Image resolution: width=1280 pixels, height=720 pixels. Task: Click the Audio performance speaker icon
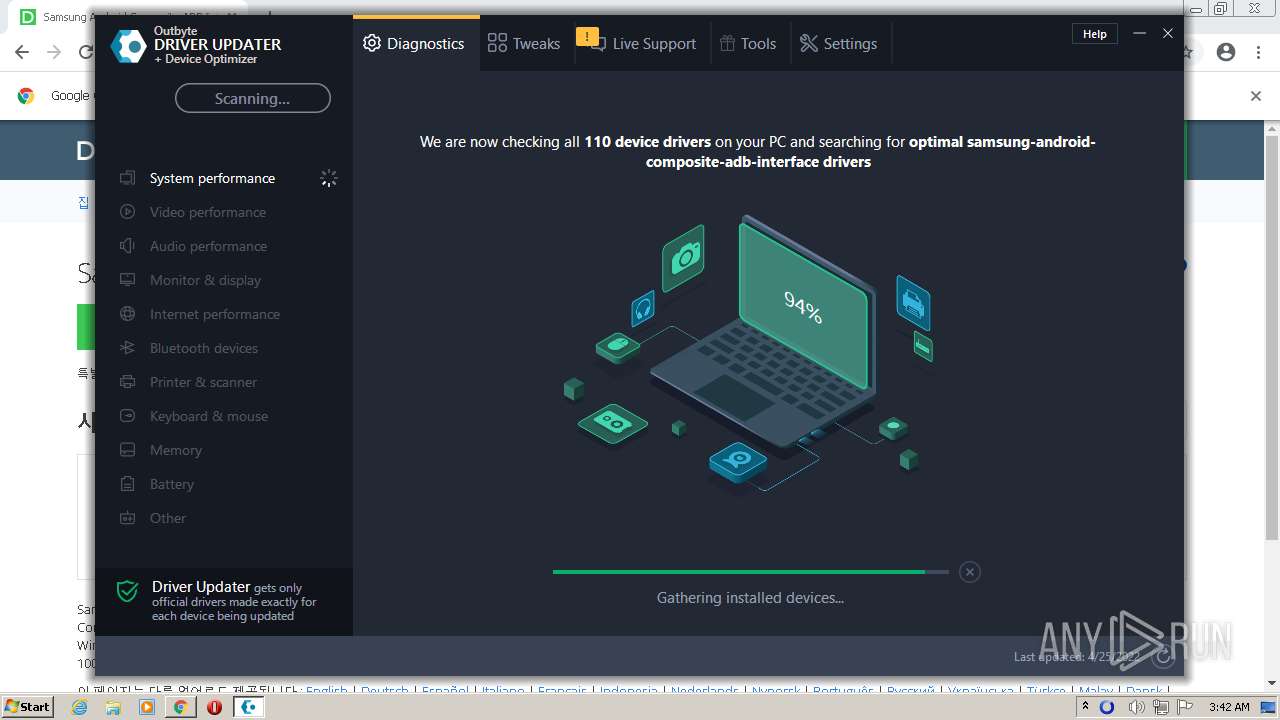pos(127,246)
